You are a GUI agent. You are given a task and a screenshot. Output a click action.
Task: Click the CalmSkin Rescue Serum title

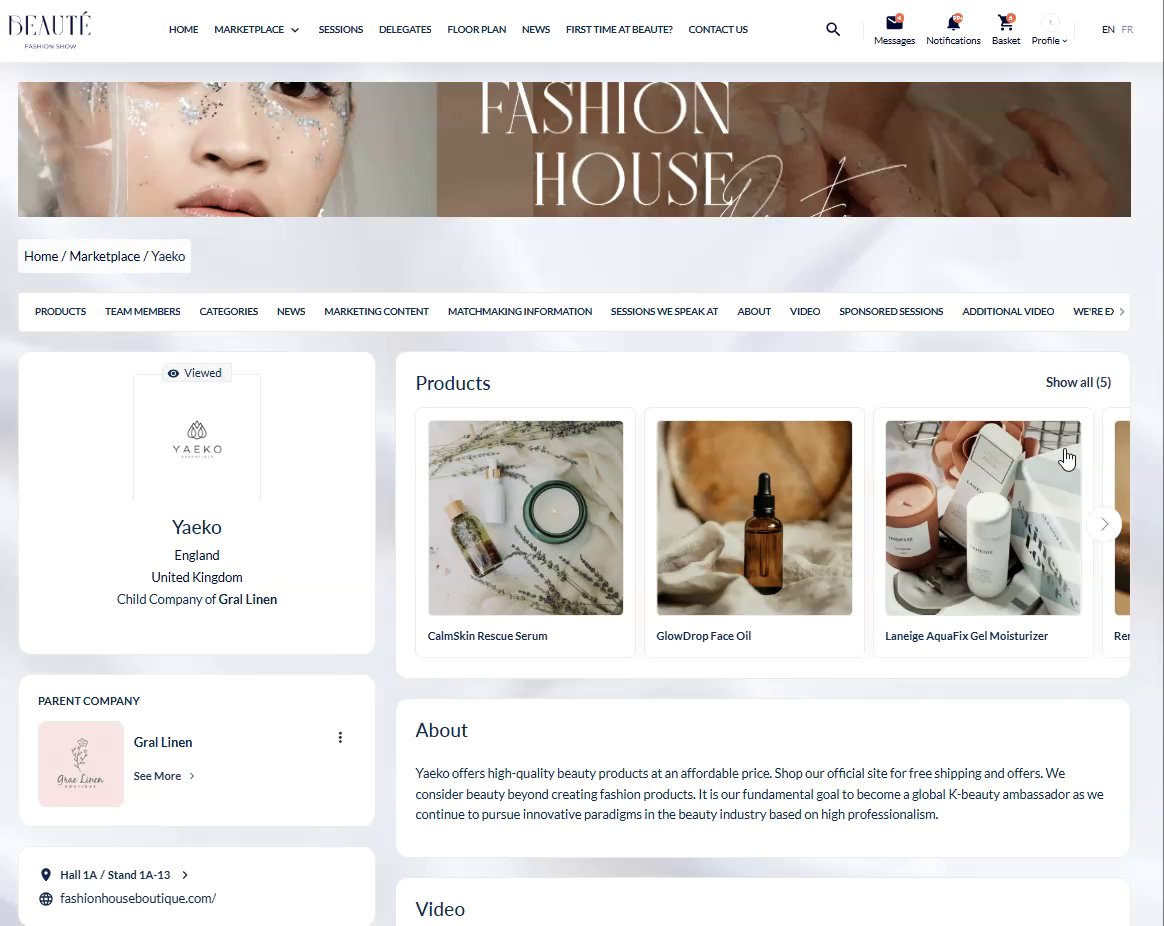coord(487,636)
